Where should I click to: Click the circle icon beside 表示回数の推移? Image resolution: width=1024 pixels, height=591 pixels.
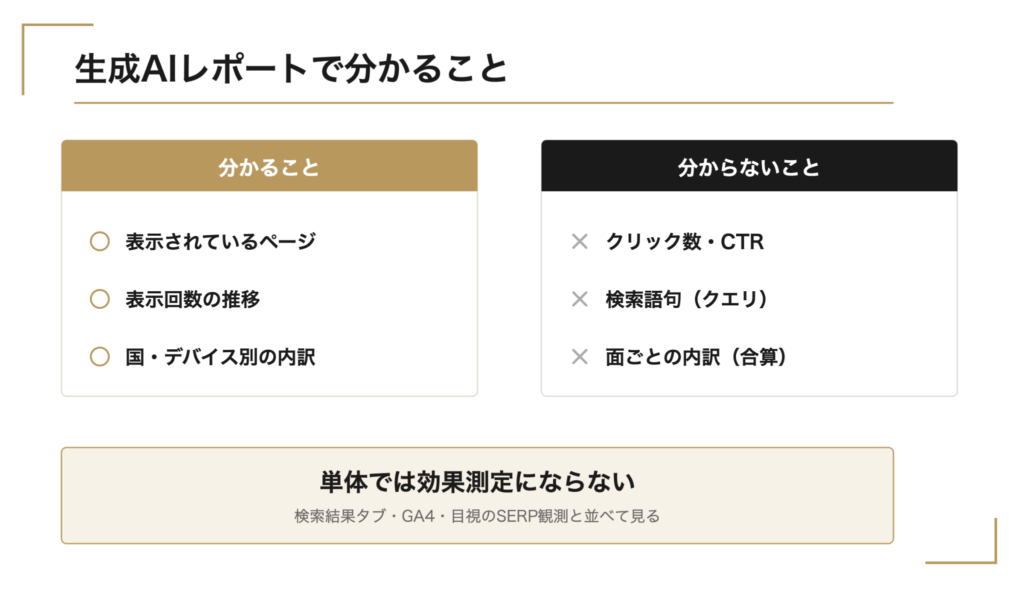(x=100, y=299)
